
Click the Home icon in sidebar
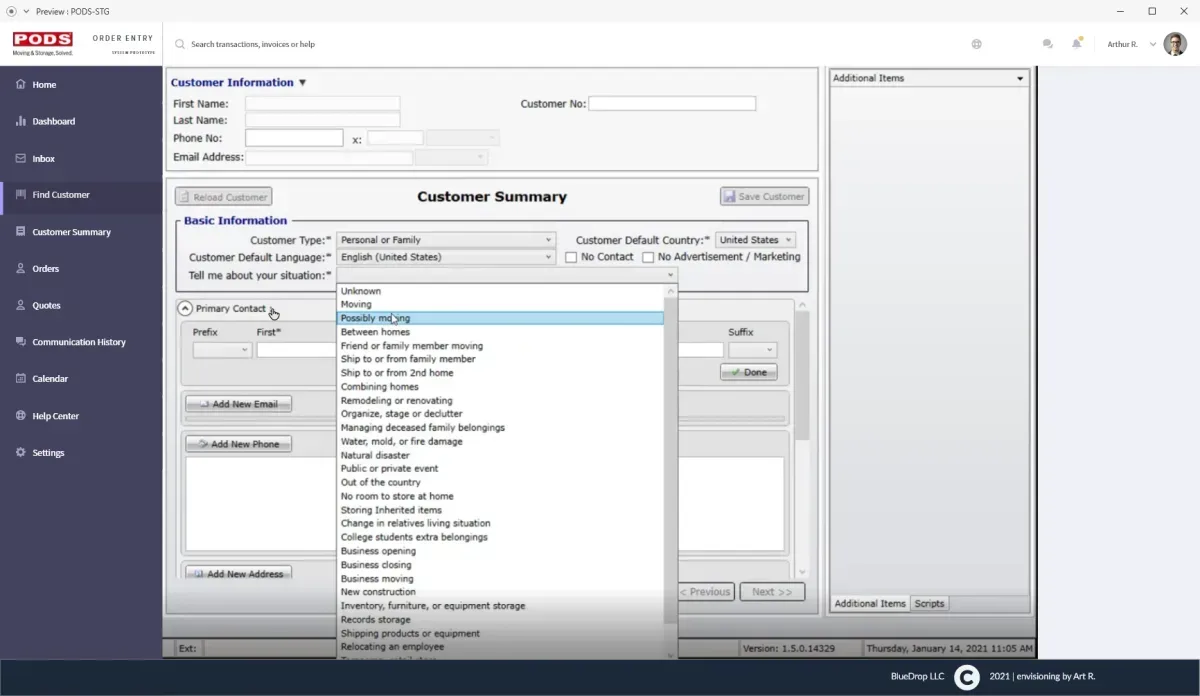(x=21, y=85)
